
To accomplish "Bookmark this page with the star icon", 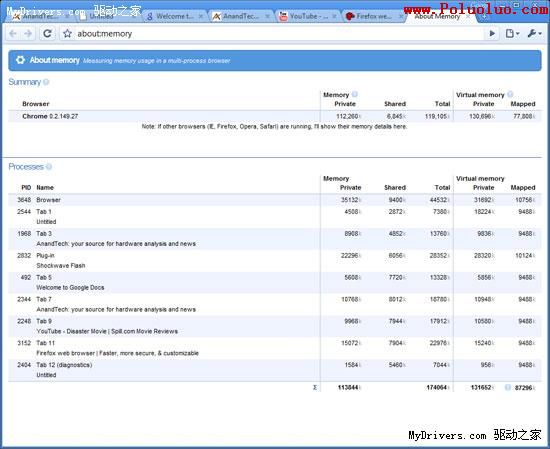I will click(67, 34).
